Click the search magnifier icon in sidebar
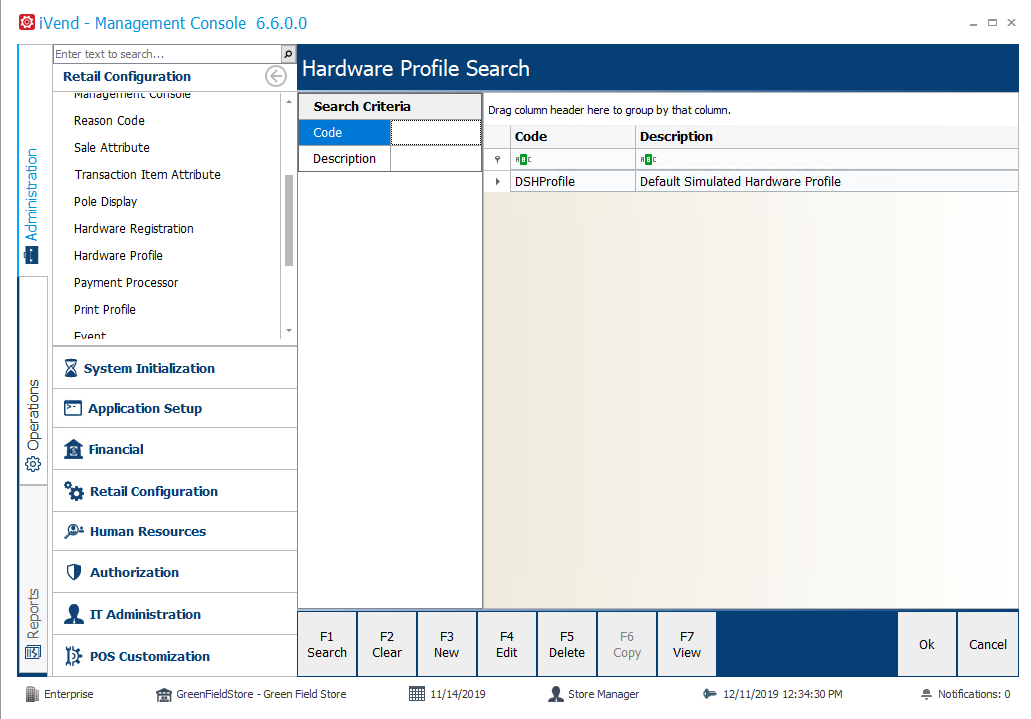This screenshot has height=719, width=1031. [288, 54]
